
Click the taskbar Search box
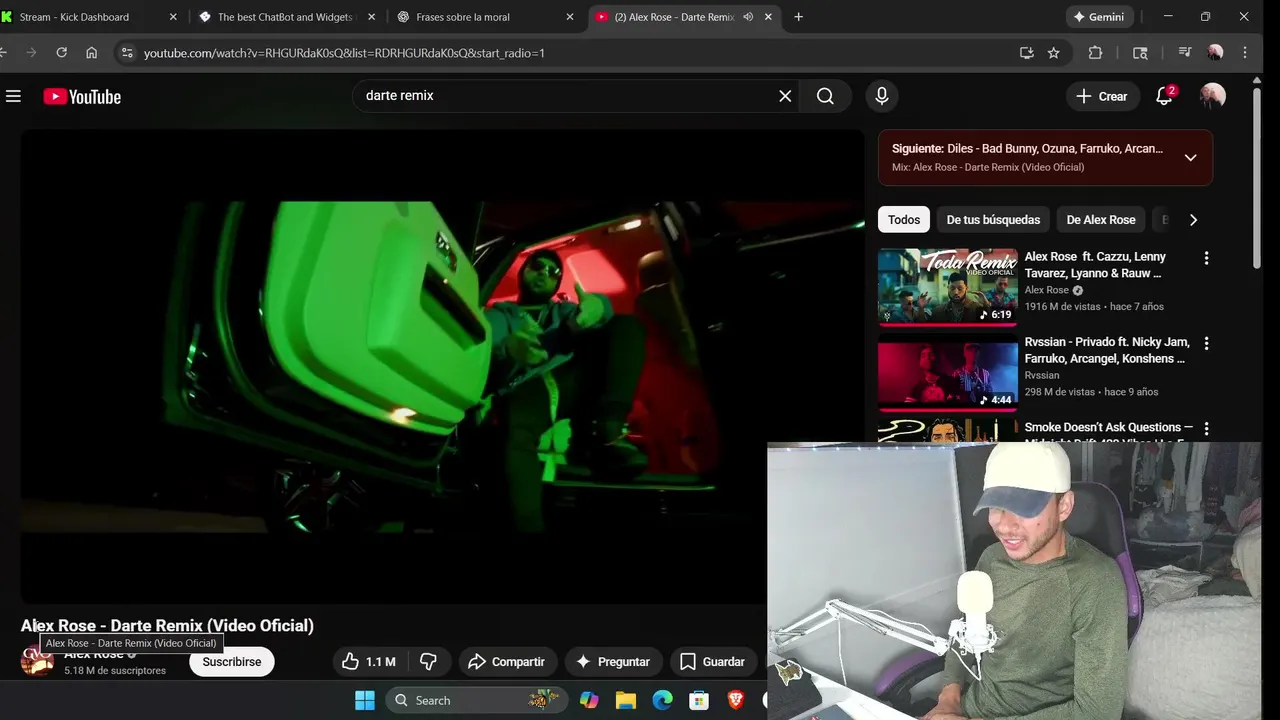(x=476, y=700)
